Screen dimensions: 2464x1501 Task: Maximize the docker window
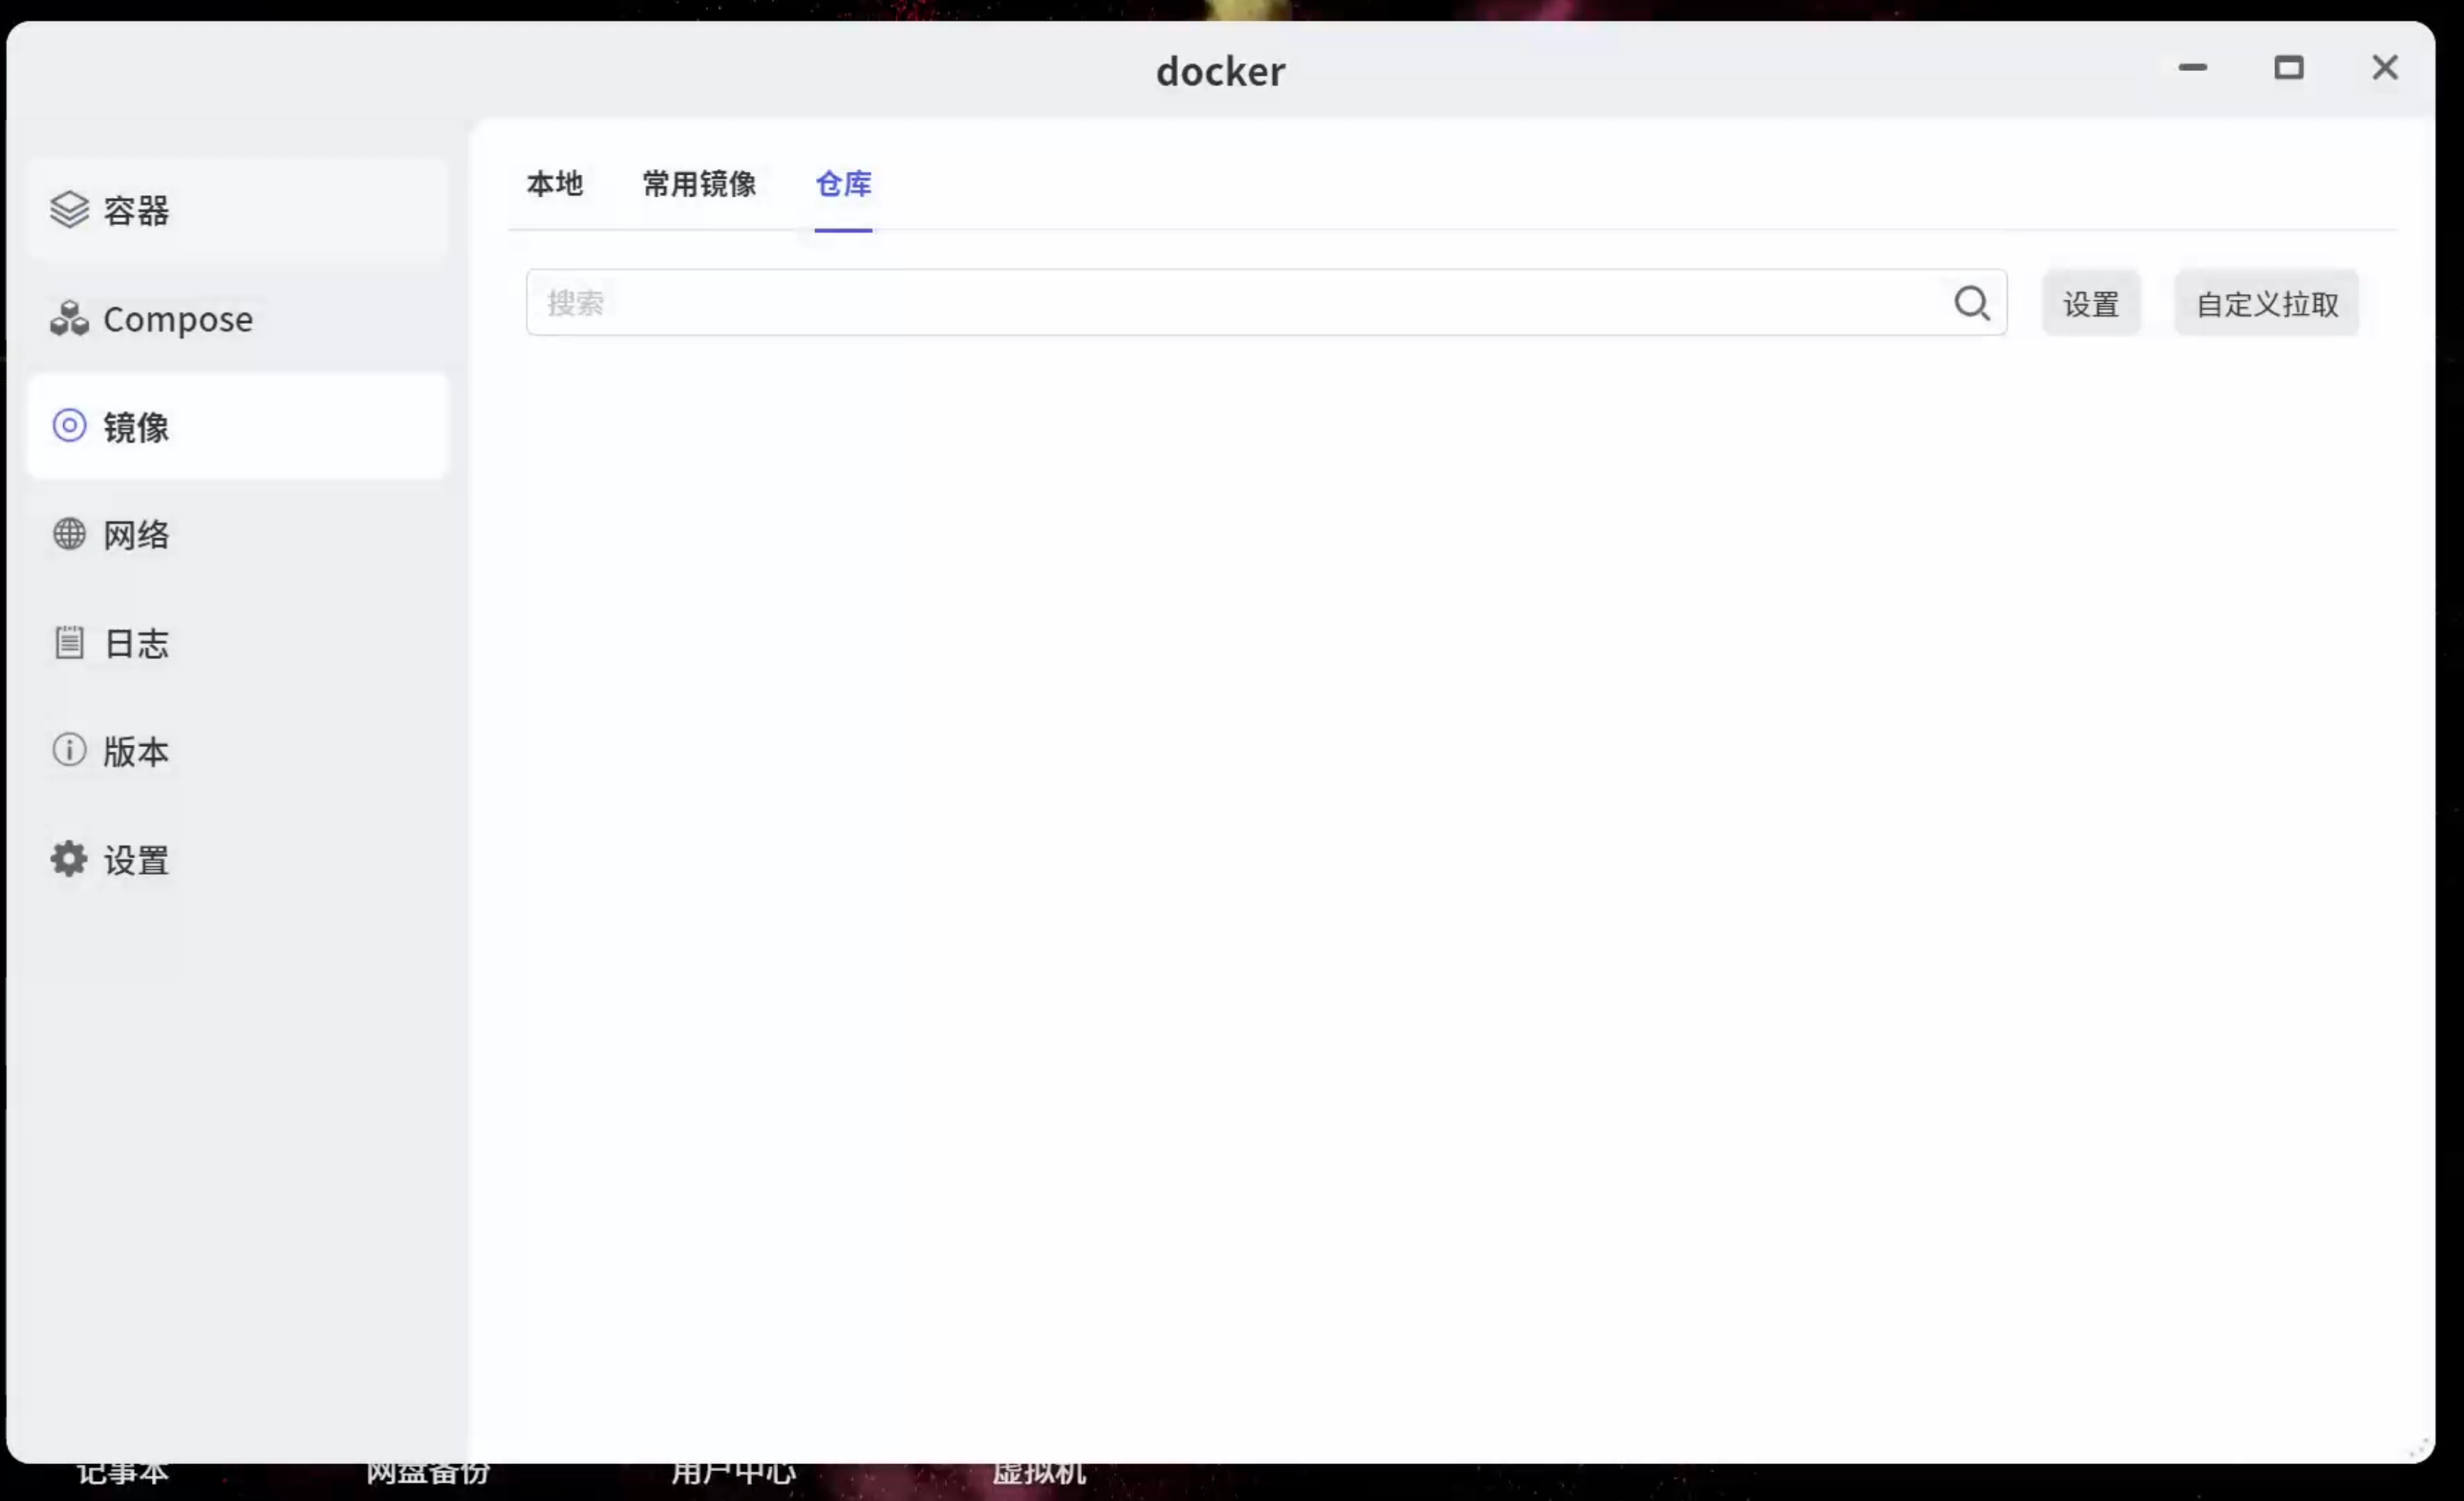click(x=2288, y=68)
